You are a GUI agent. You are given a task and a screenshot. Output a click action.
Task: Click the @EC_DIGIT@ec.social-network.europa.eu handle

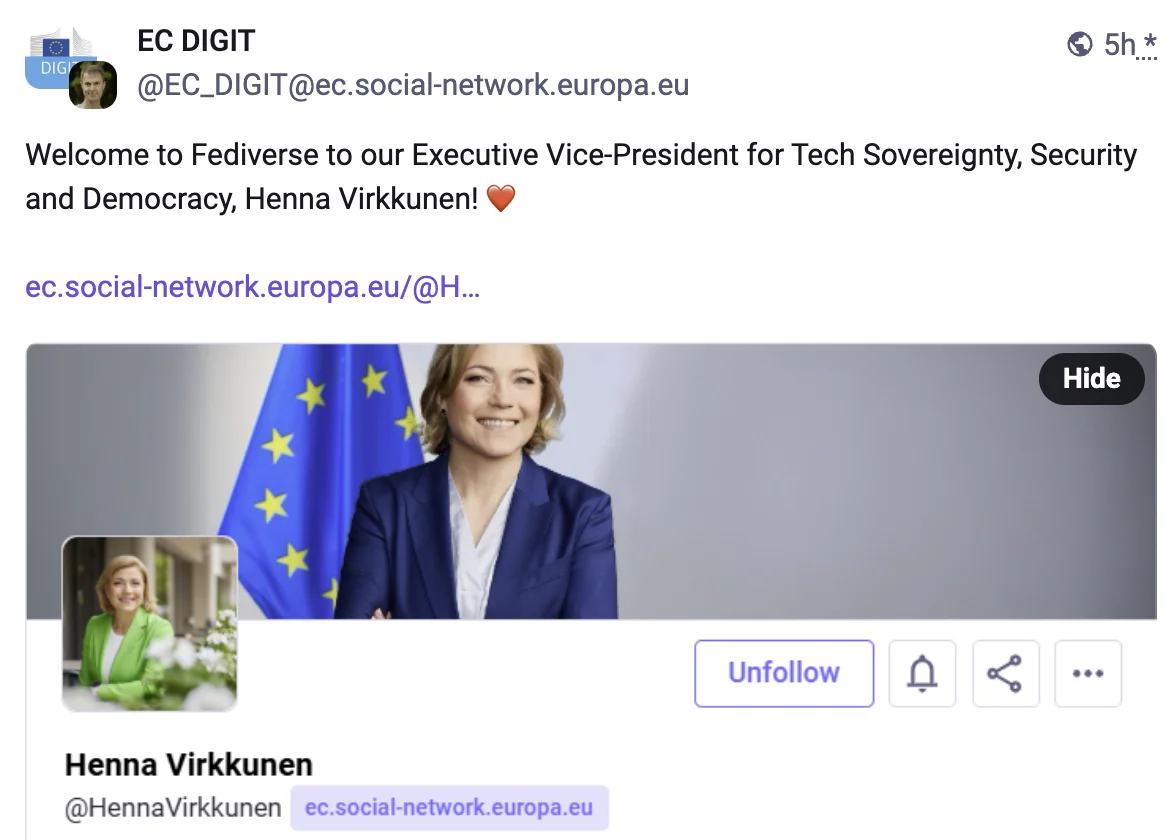(x=412, y=85)
